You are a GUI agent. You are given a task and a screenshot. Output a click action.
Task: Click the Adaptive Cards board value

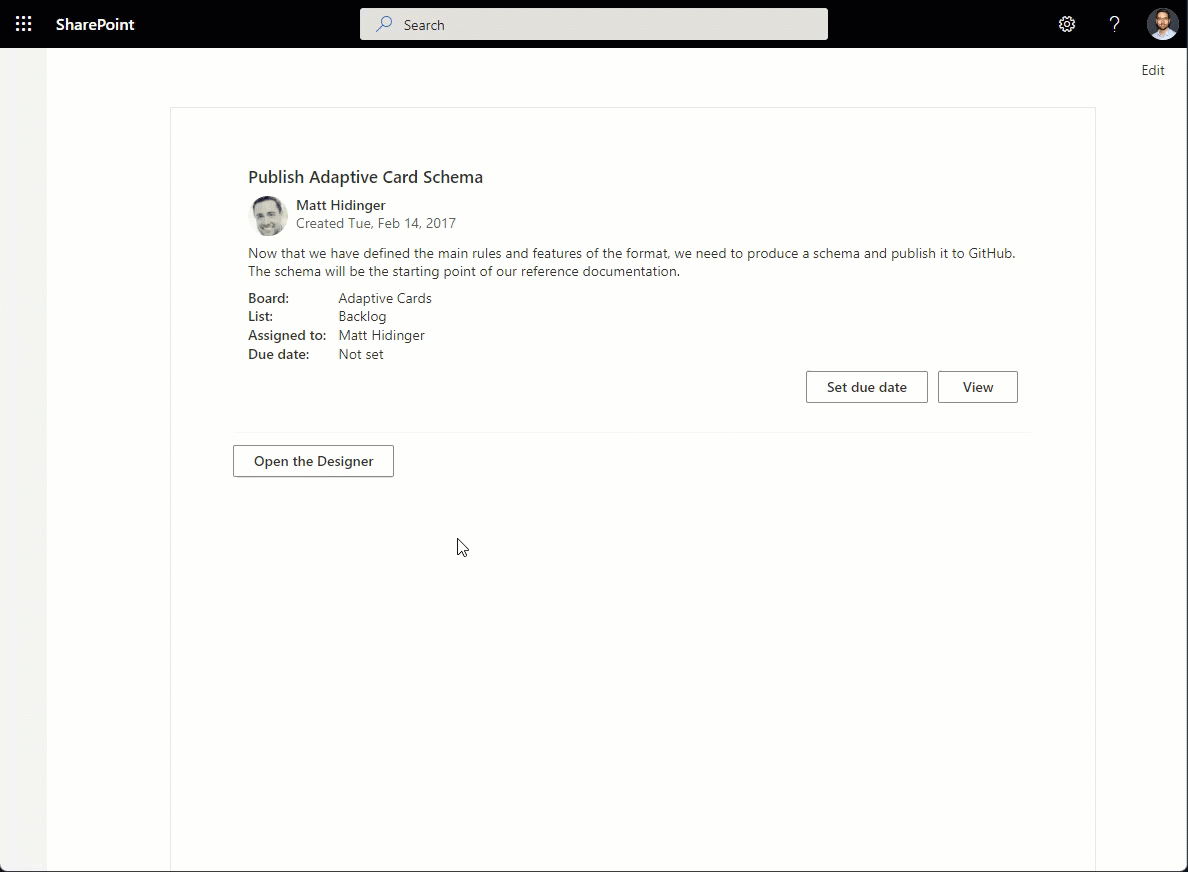(x=385, y=298)
